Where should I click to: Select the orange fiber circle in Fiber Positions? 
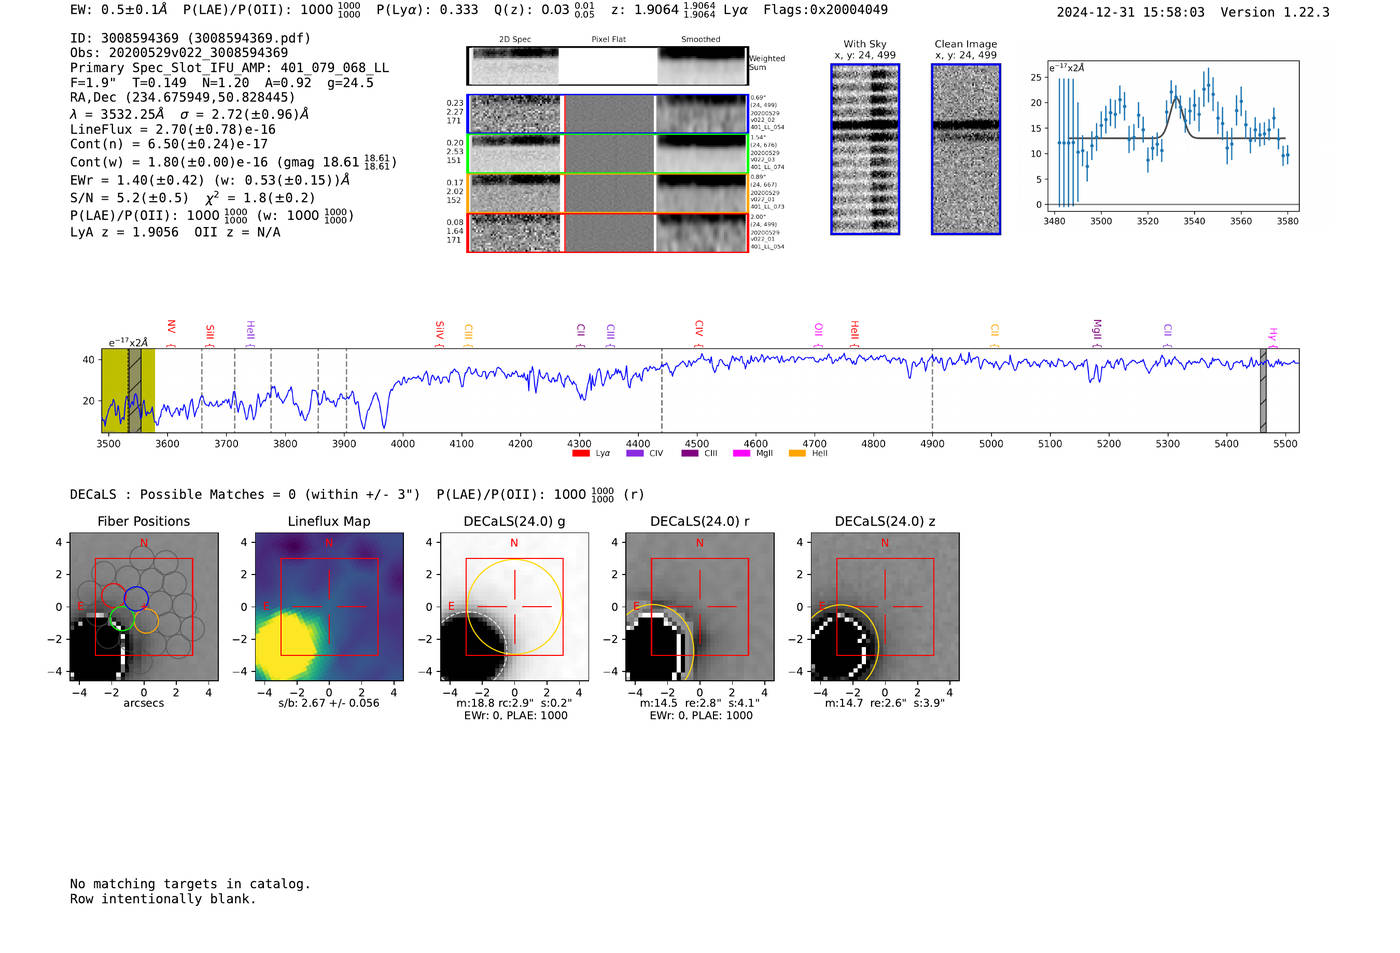click(x=146, y=621)
